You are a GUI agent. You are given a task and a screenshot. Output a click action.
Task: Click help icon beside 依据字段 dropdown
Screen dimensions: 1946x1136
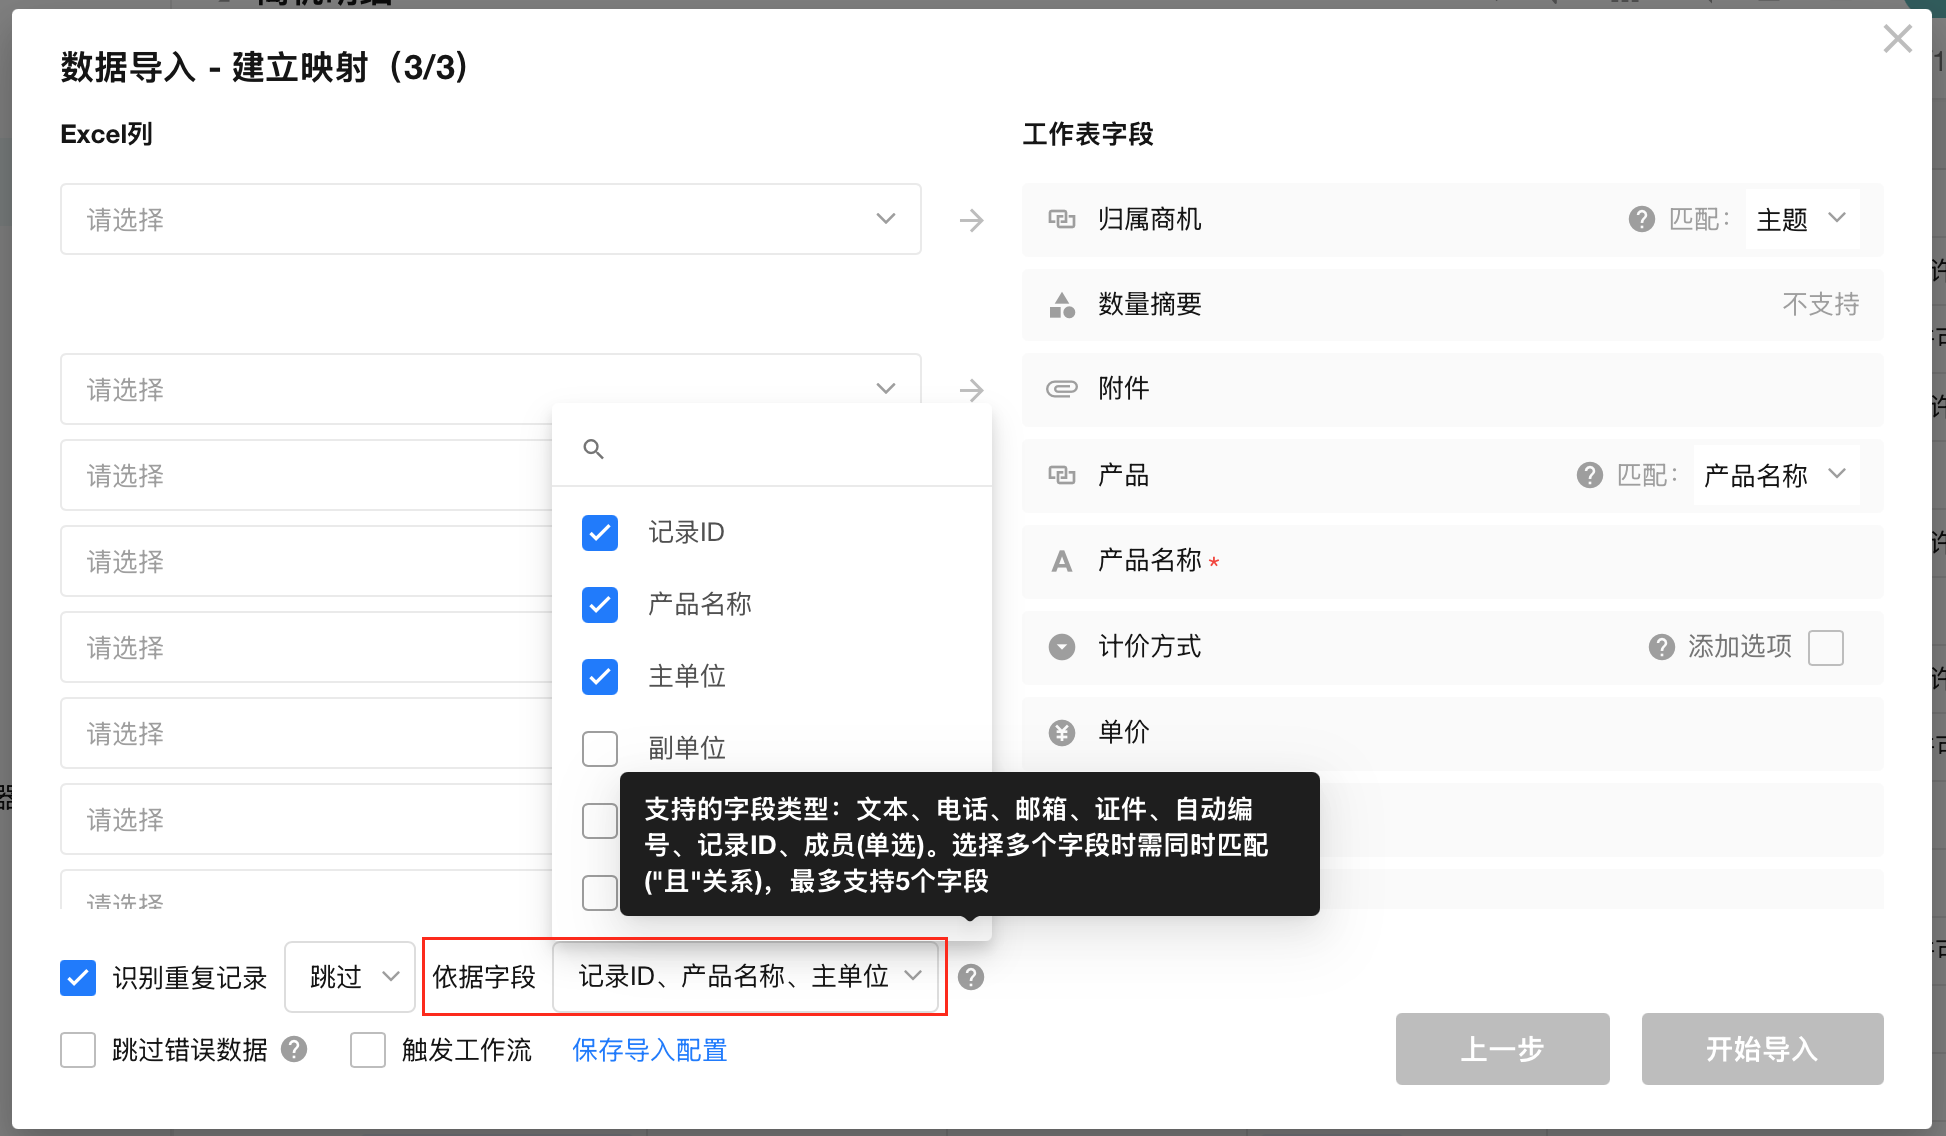tap(970, 977)
